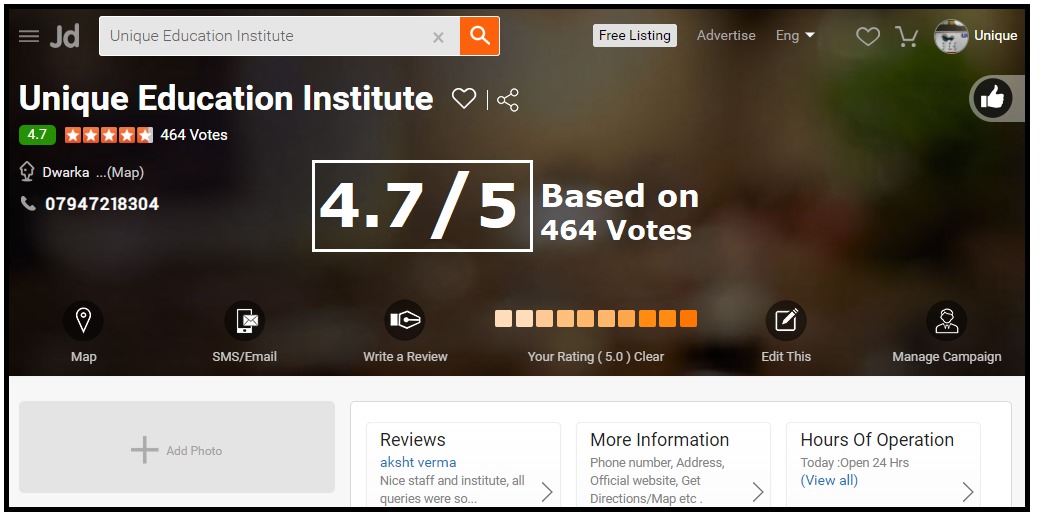Open the shopping cart icon

click(907, 36)
